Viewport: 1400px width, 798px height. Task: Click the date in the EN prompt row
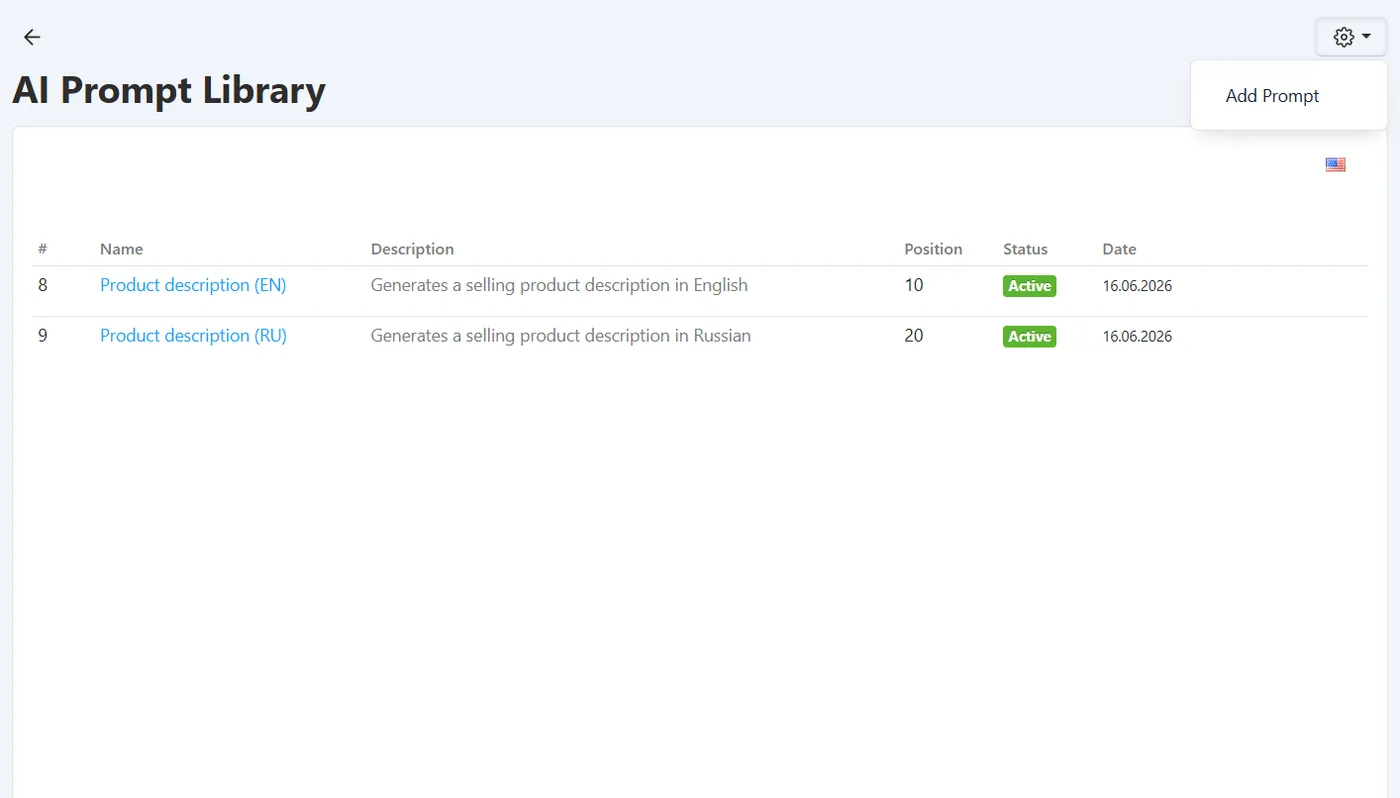(x=1137, y=286)
